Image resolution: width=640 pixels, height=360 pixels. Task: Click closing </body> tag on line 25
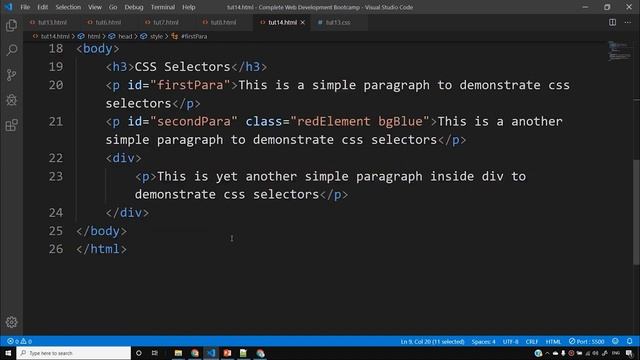[101, 231]
